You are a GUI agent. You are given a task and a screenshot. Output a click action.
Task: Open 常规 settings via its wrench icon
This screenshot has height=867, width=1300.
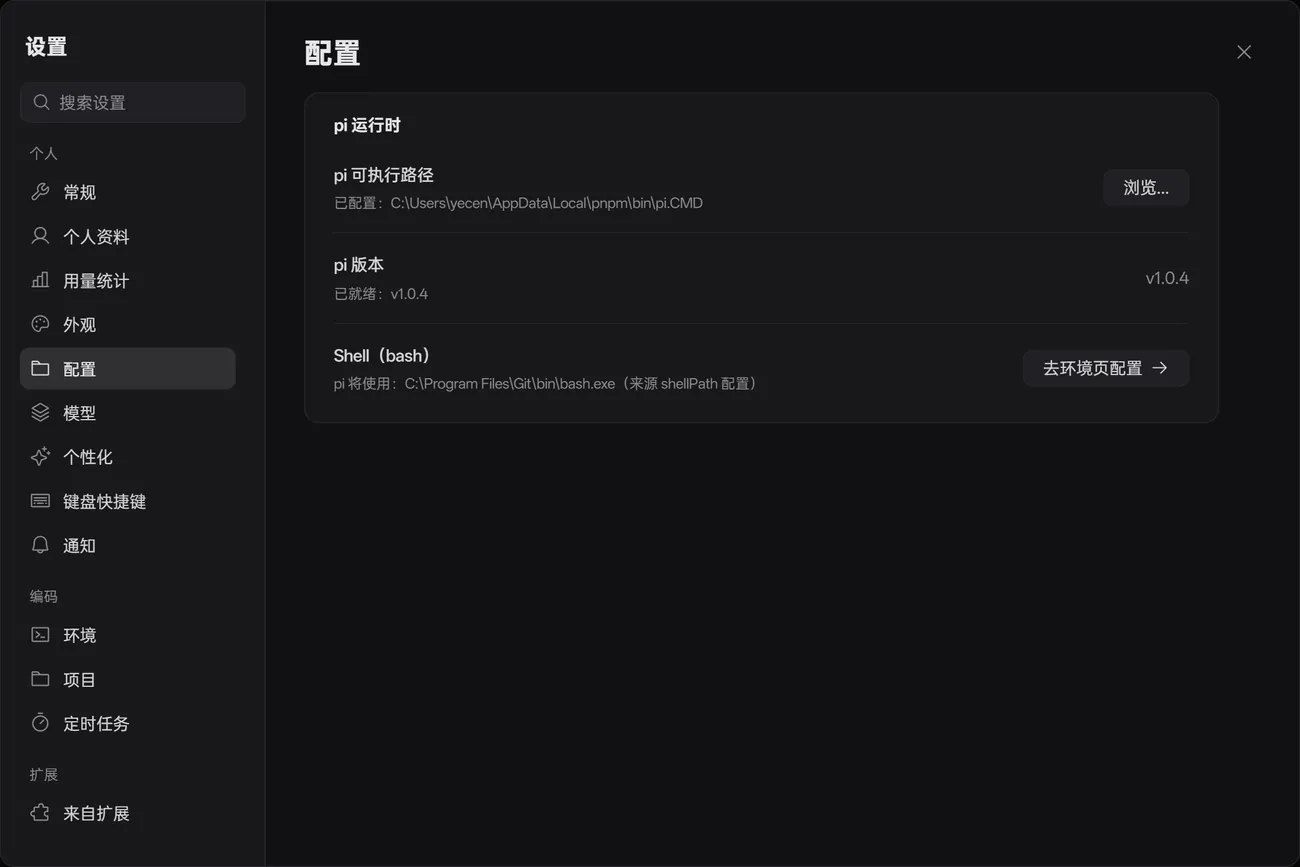tap(40, 192)
